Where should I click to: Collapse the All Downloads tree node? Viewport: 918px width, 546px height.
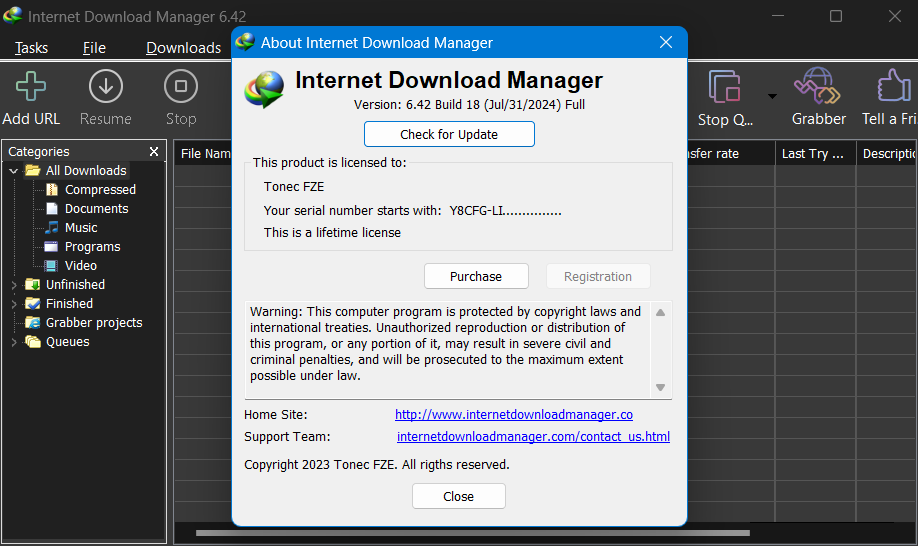[x=13, y=171]
